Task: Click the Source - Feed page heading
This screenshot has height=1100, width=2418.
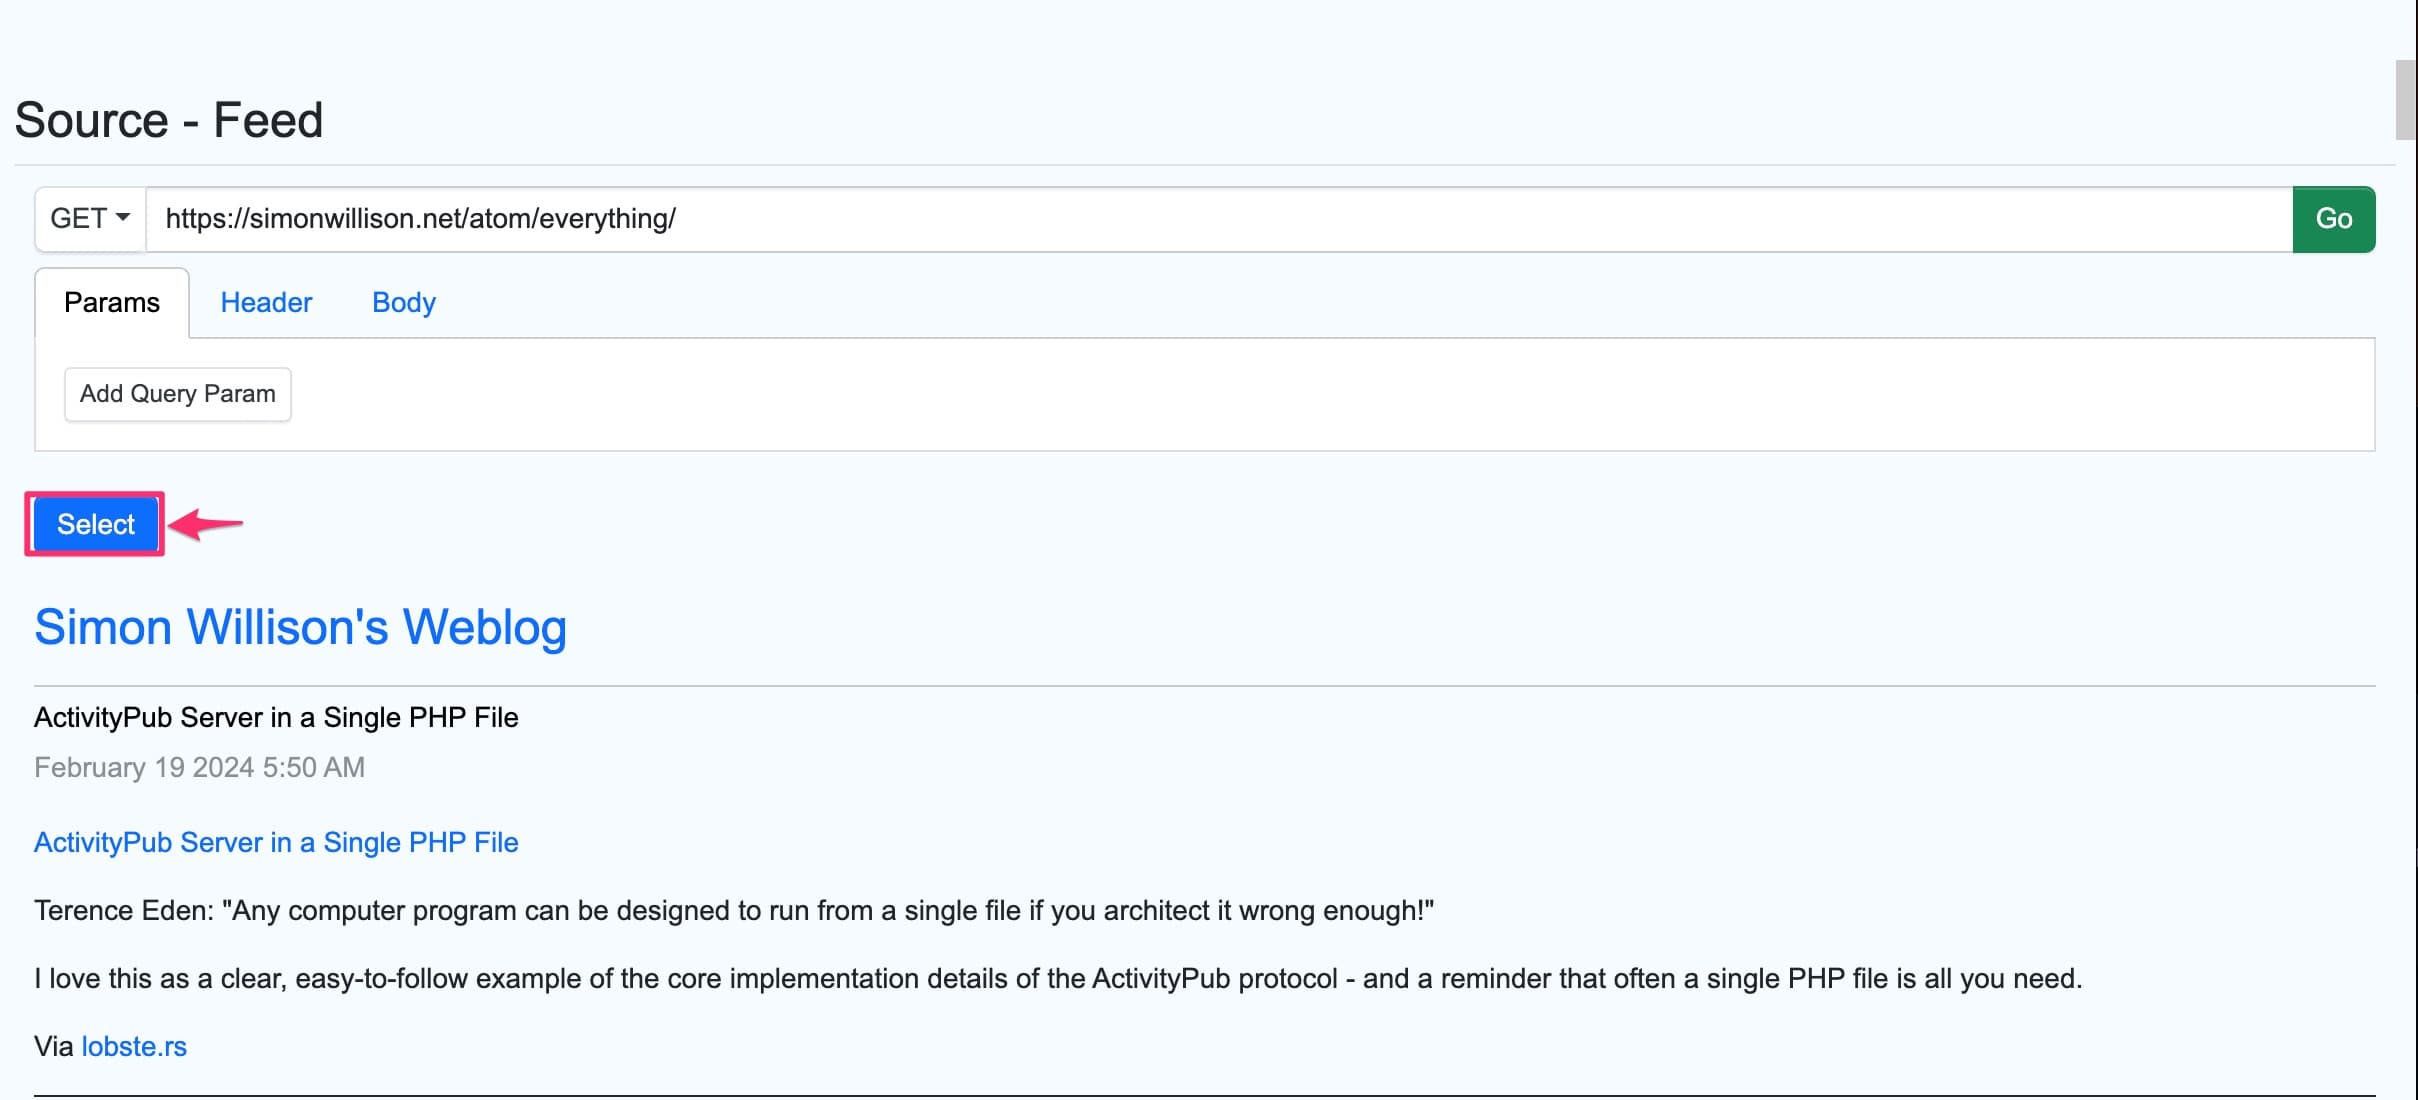Action: [x=168, y=119]
